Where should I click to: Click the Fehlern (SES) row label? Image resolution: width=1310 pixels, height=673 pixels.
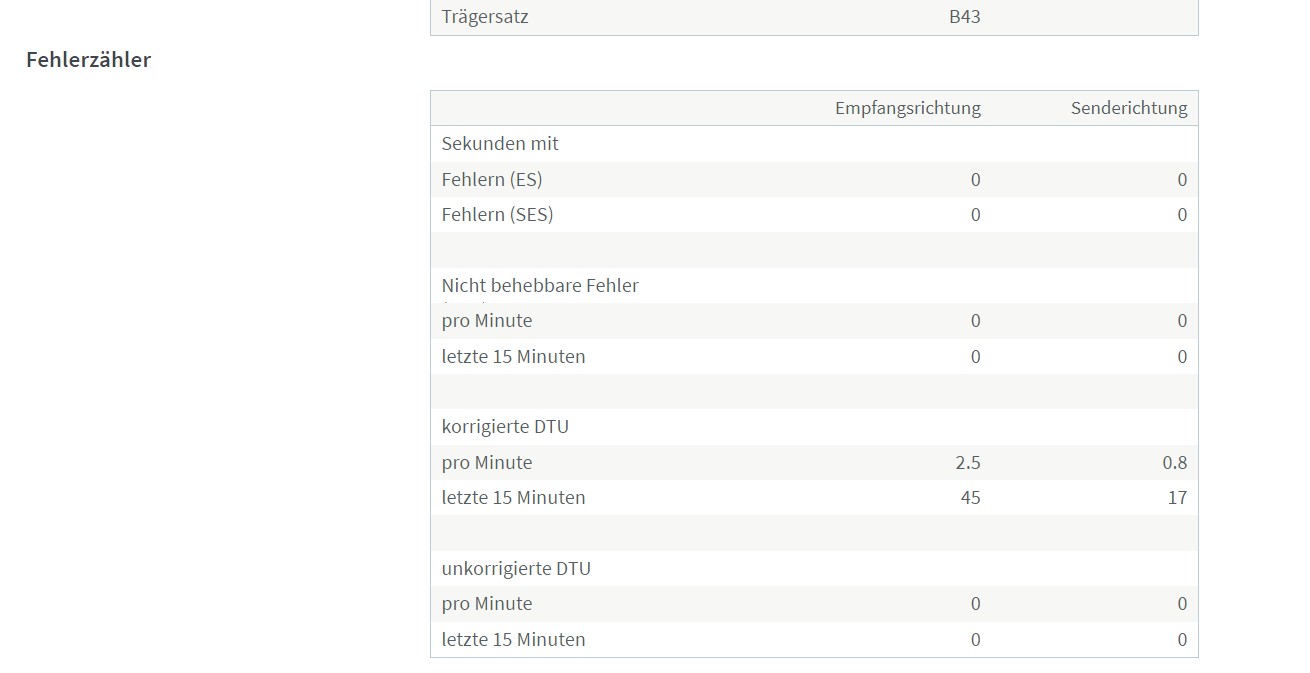point(497,215)
